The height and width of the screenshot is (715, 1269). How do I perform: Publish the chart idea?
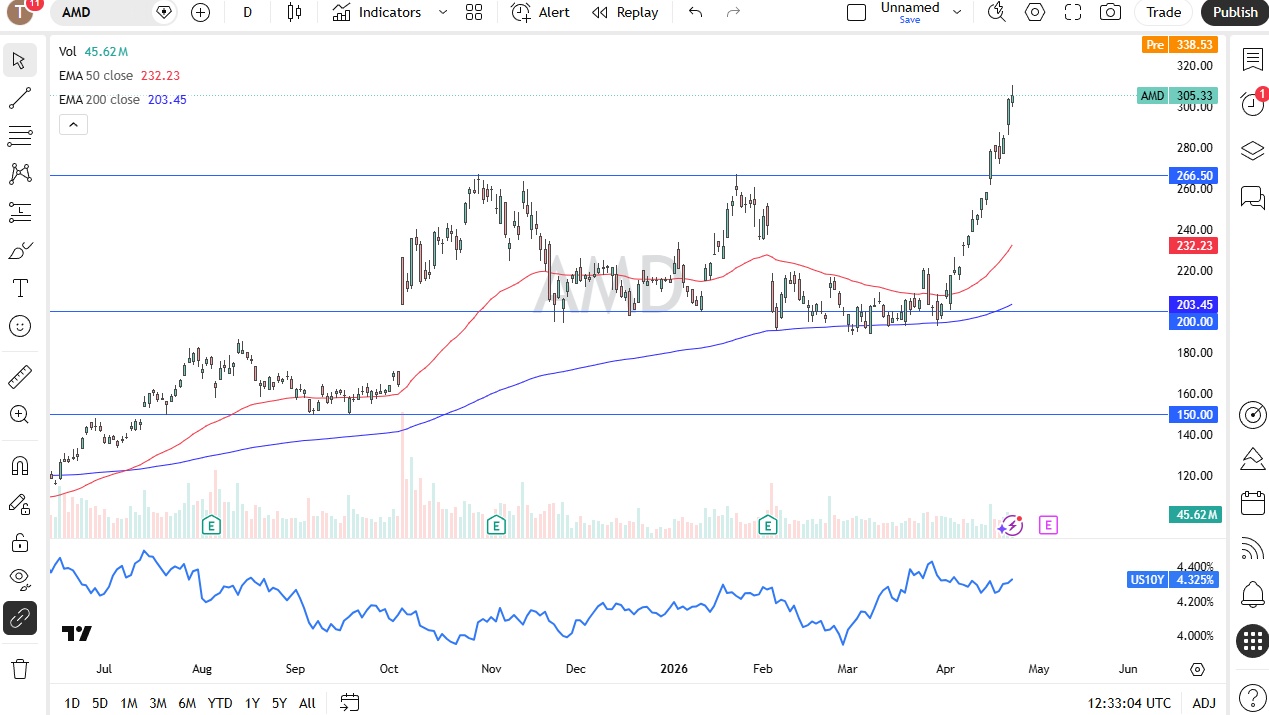click(1235, 12)
